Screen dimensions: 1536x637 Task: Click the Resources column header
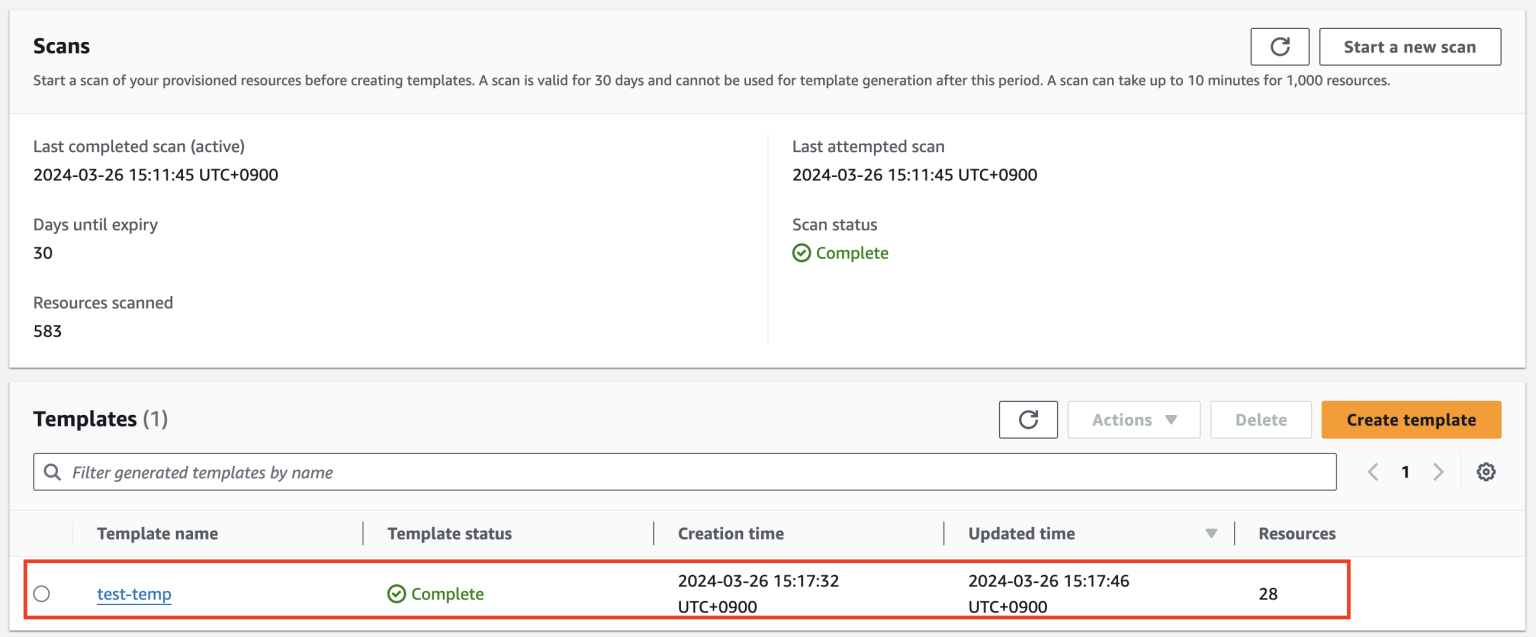click(1296, 533)
